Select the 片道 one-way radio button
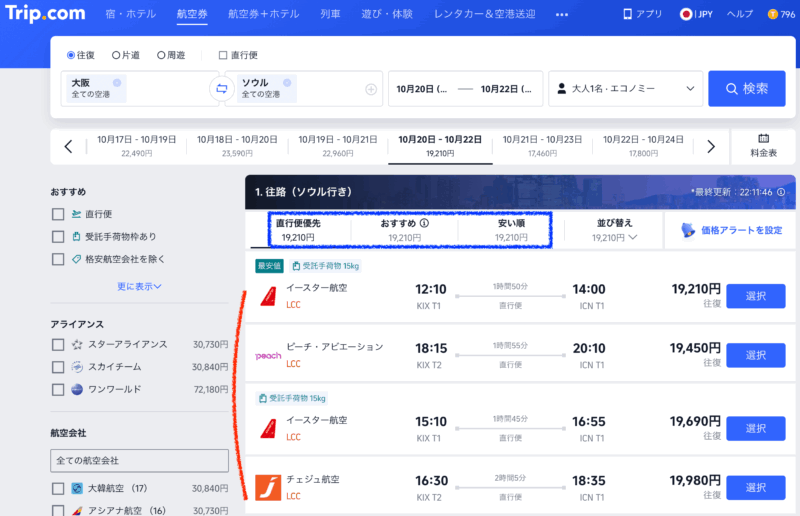Viewport: 800px width, 516px height. 116,55
